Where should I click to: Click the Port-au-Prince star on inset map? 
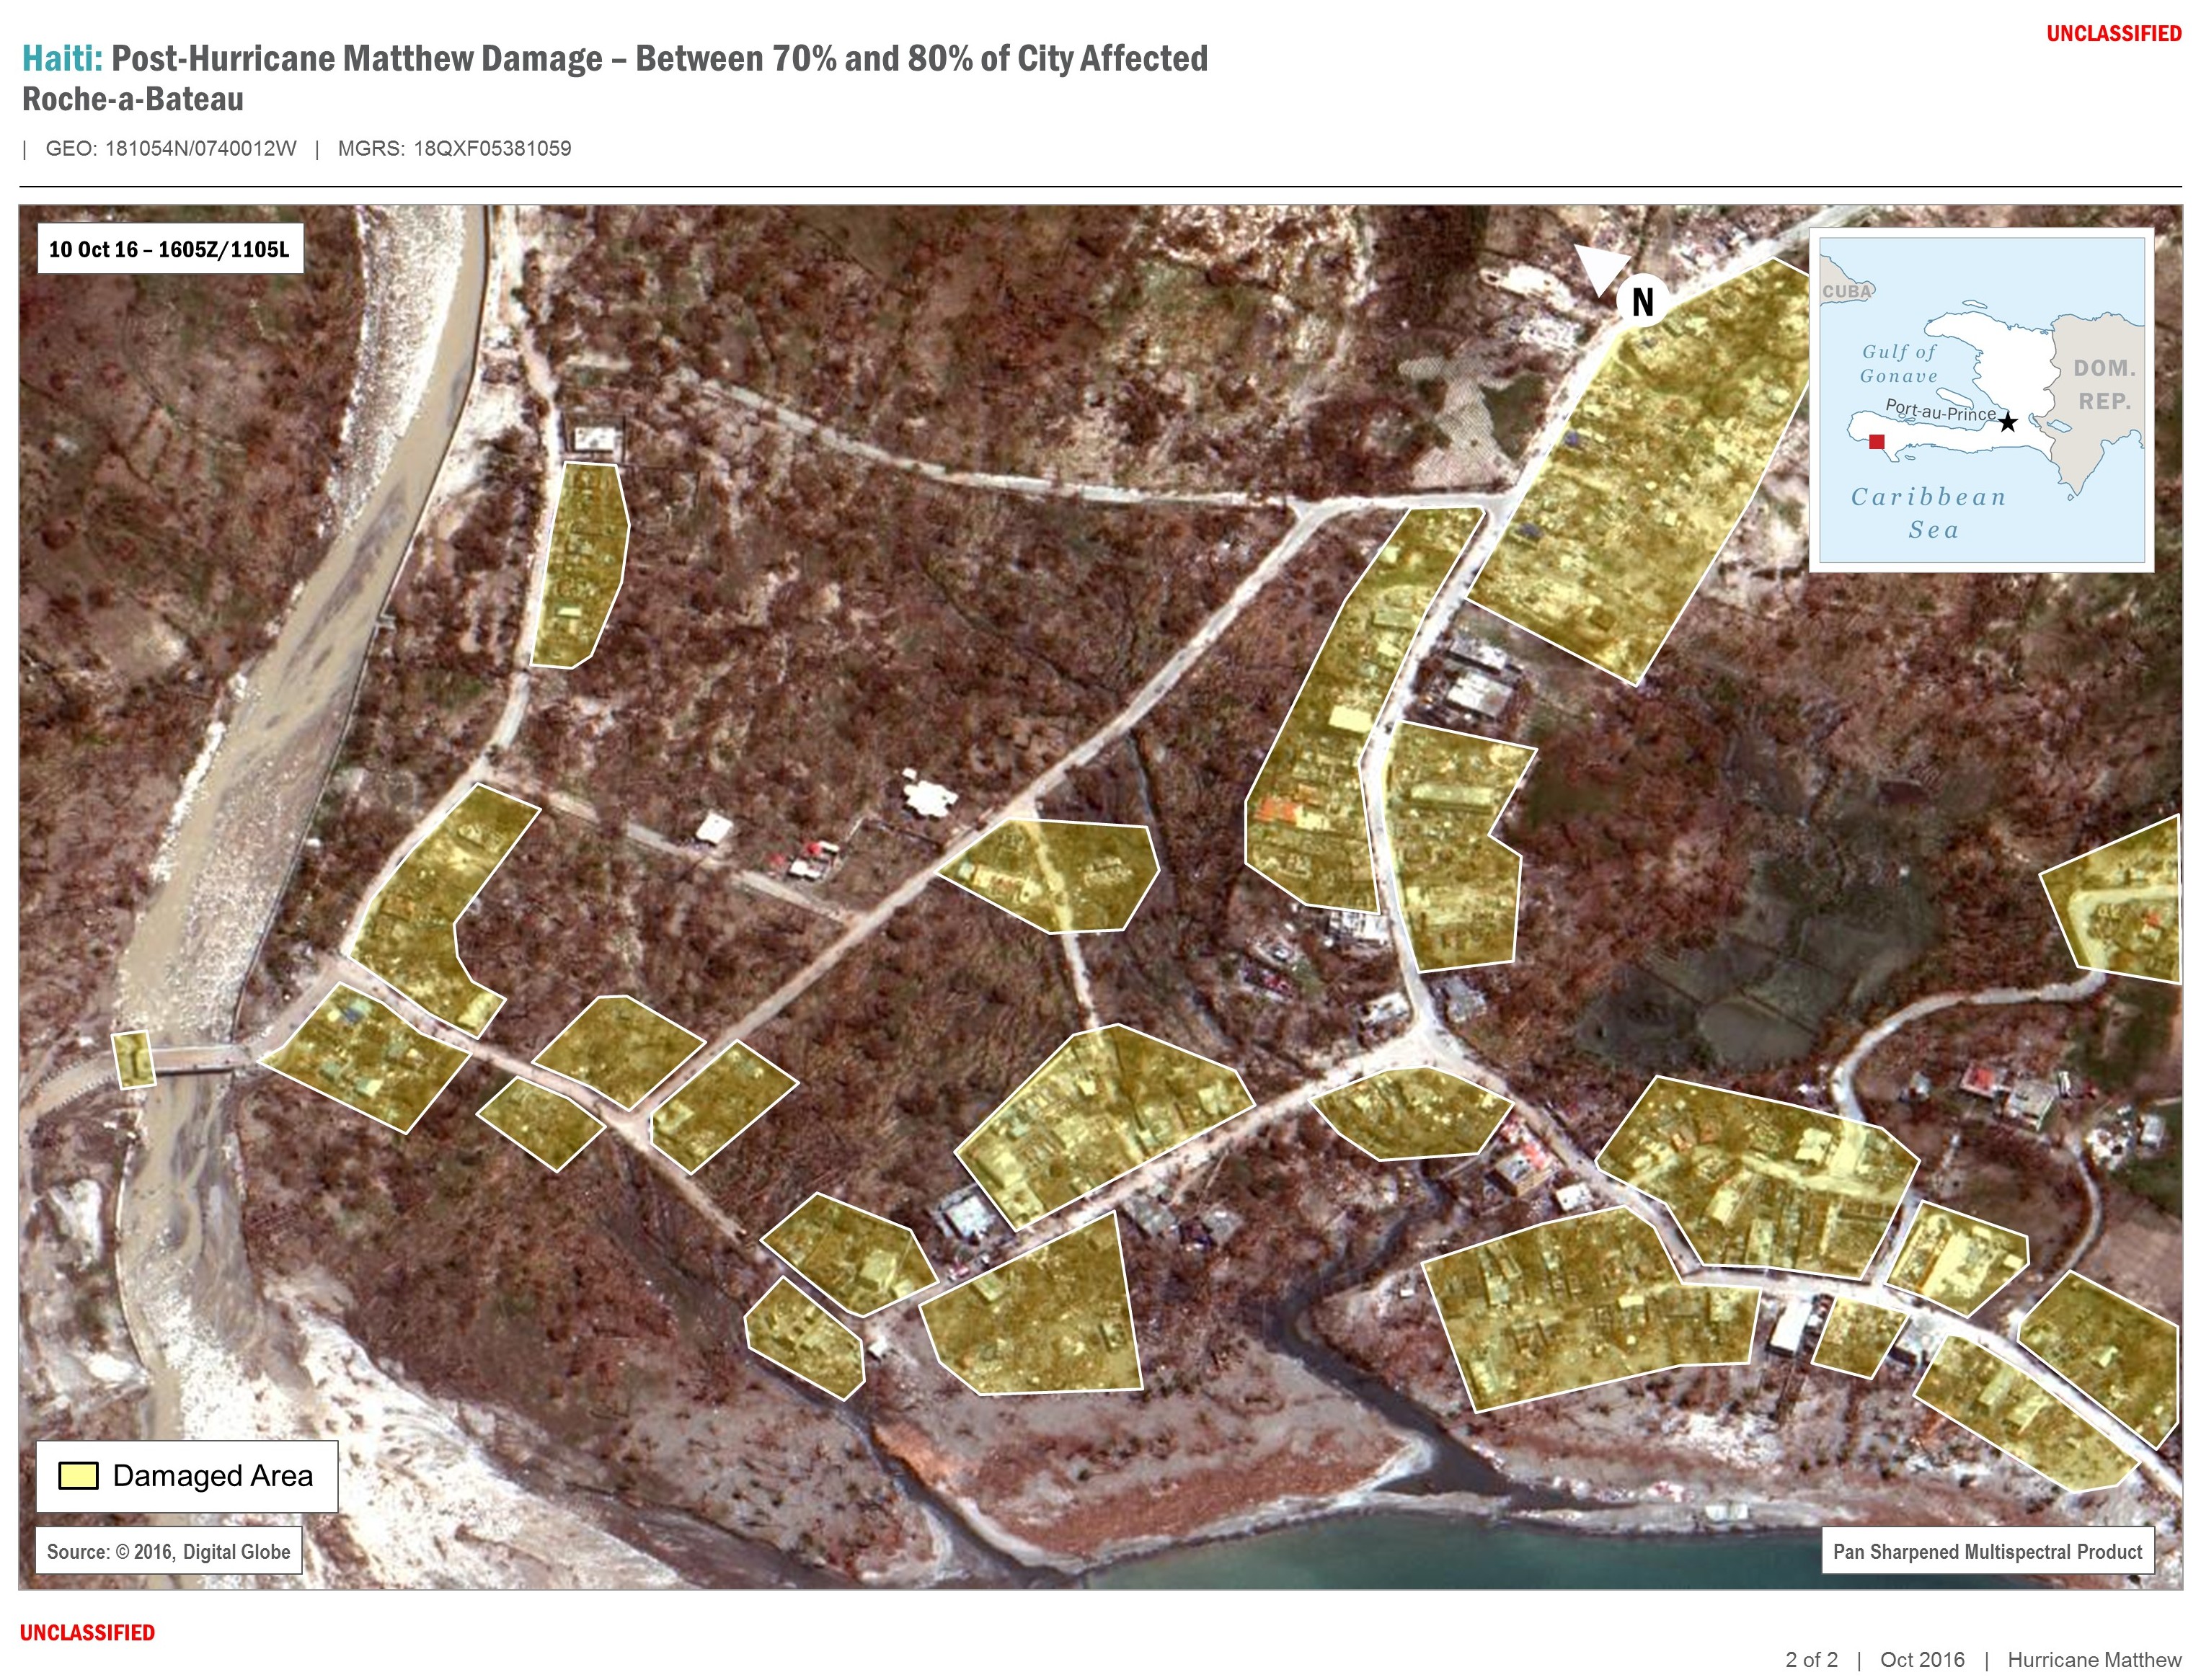click(2007, 422)
